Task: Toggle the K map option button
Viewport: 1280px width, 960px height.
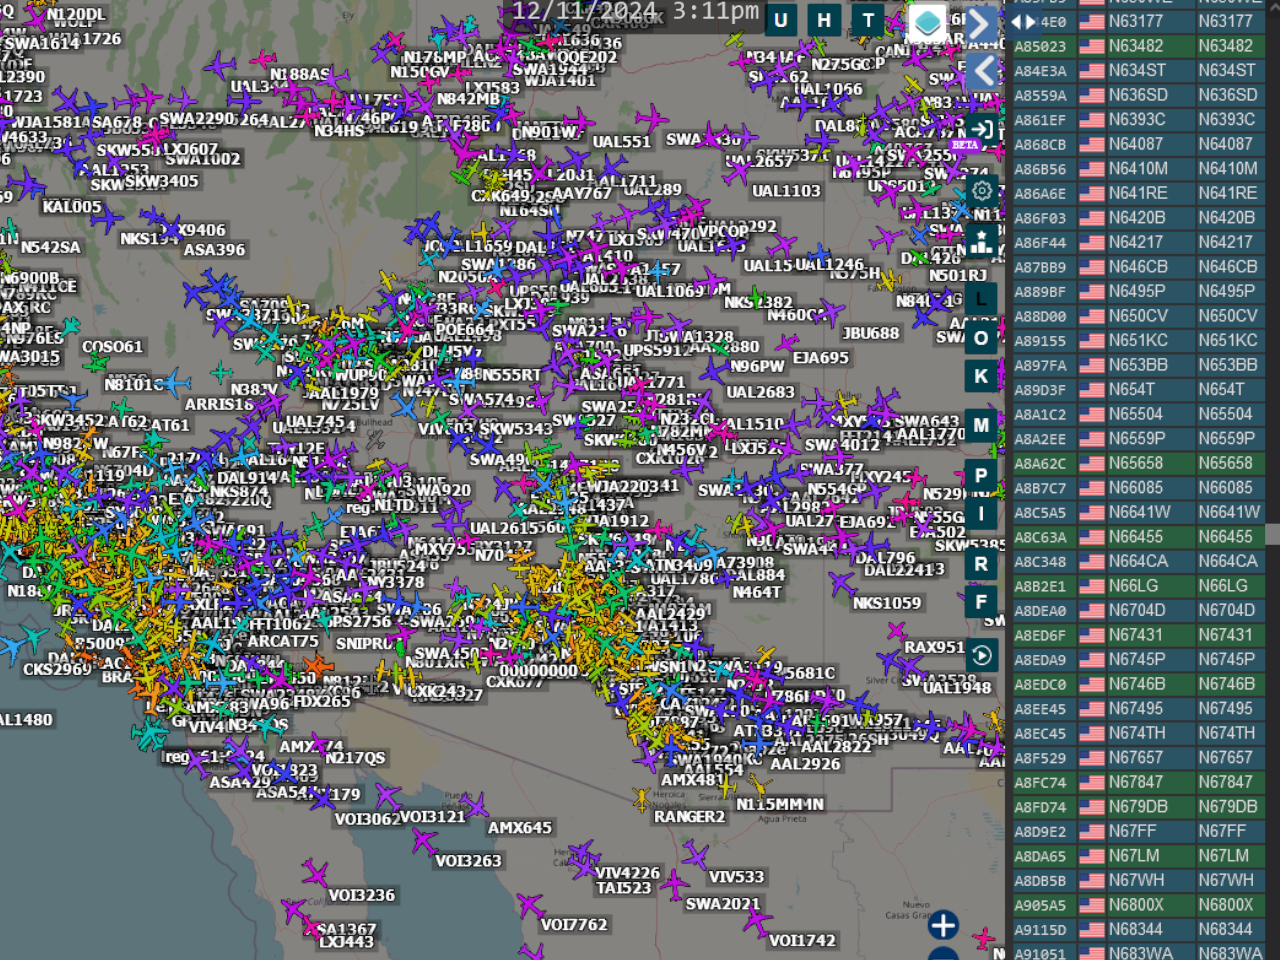Action: coord(981,376)
